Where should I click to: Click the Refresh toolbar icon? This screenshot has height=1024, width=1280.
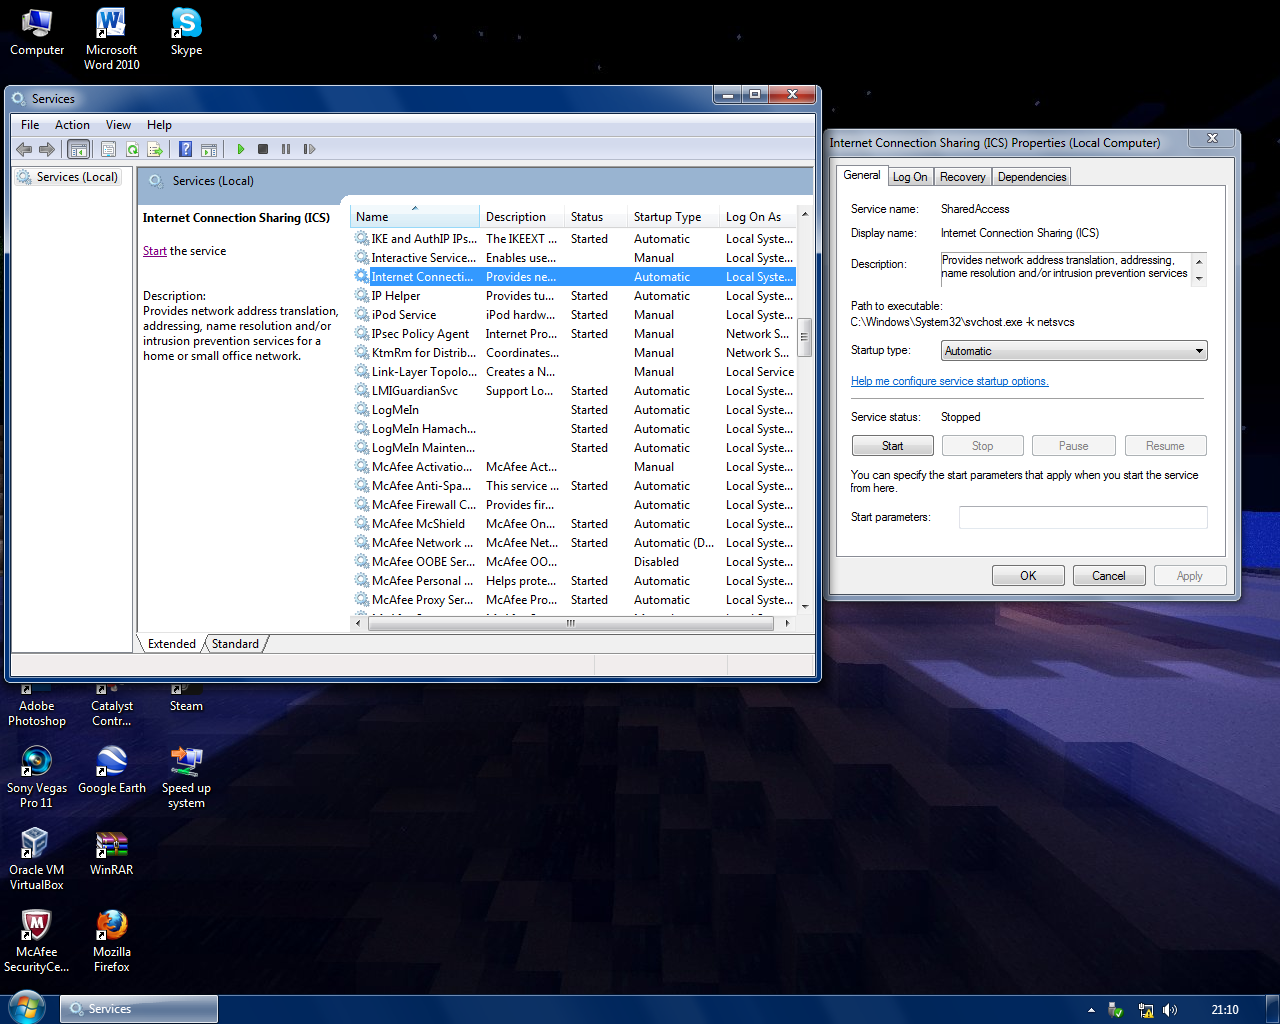(x=132, y=149)
